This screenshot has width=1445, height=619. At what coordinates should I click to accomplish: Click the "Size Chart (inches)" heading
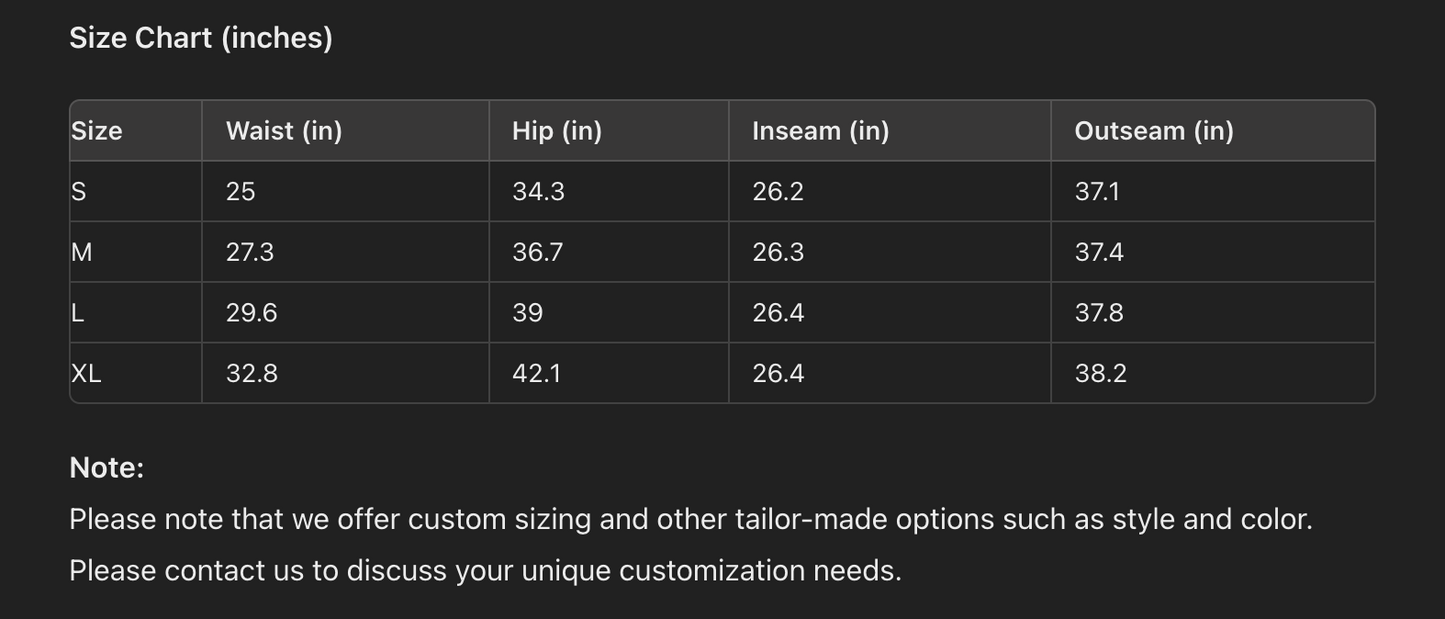[201, 38]
